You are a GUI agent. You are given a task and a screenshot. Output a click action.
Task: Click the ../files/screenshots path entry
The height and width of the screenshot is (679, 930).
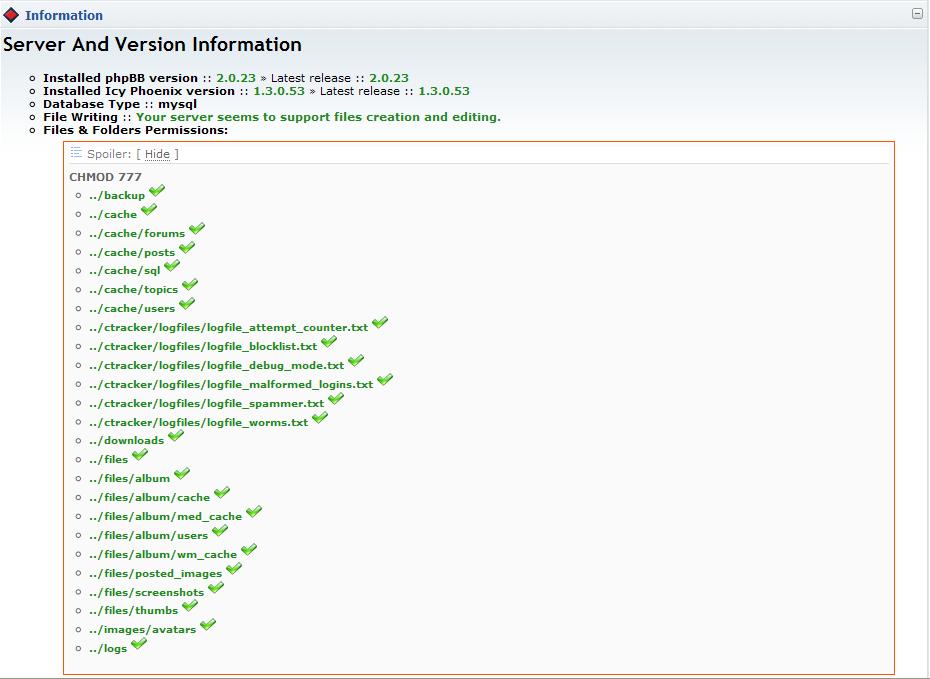pyautogui.click(x=146, y=593)
